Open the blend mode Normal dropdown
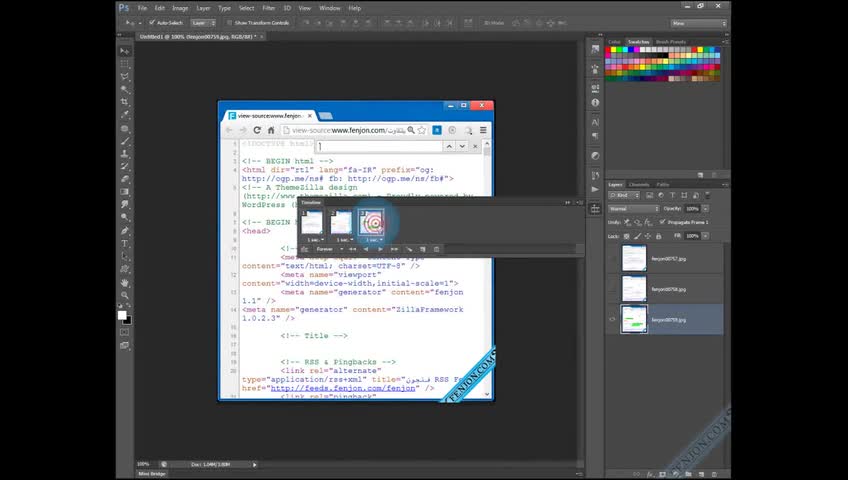The height and width of the screenshot is (480, 848). click(634, 209)
